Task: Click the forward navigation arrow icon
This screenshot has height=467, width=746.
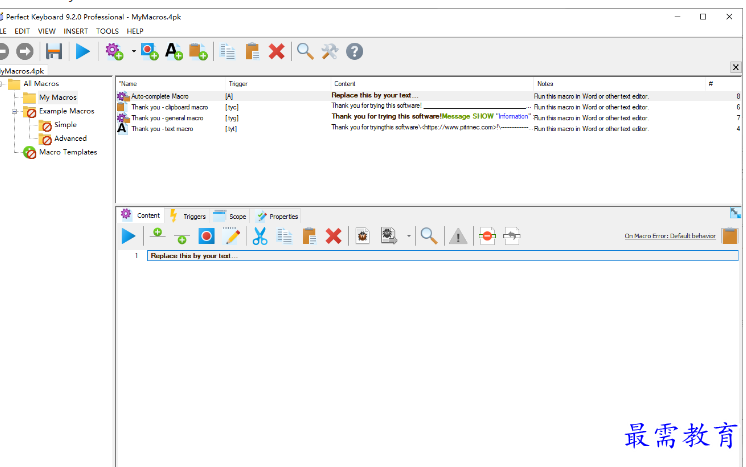Action: pyautogui.click(x=25, y=51)
